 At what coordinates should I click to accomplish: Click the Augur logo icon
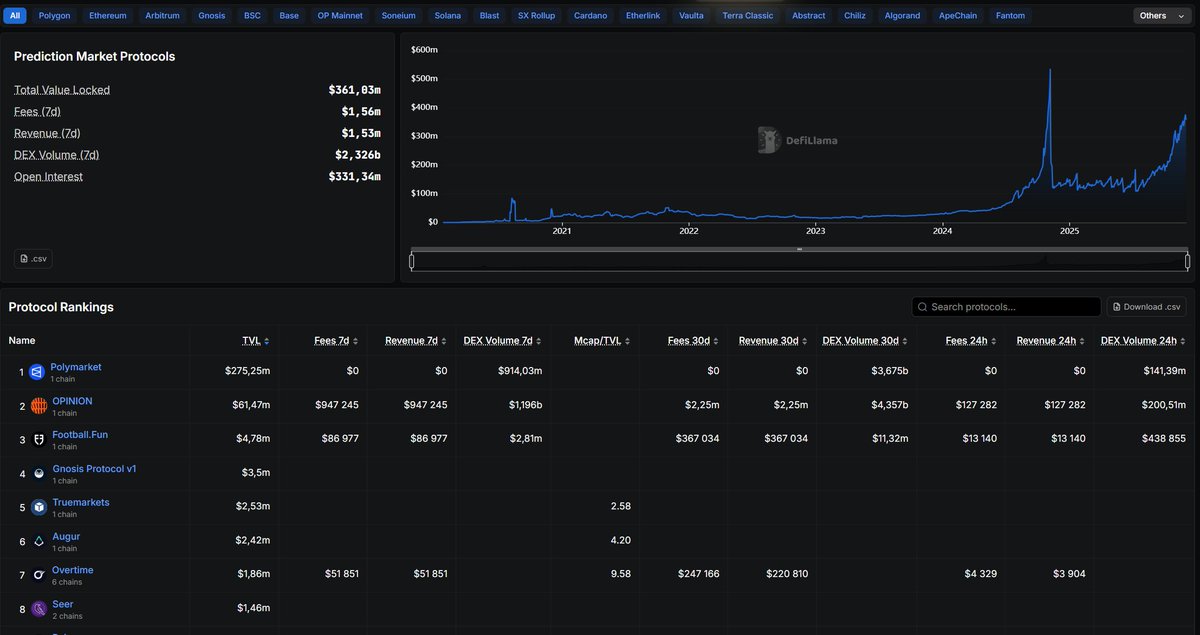38,542
